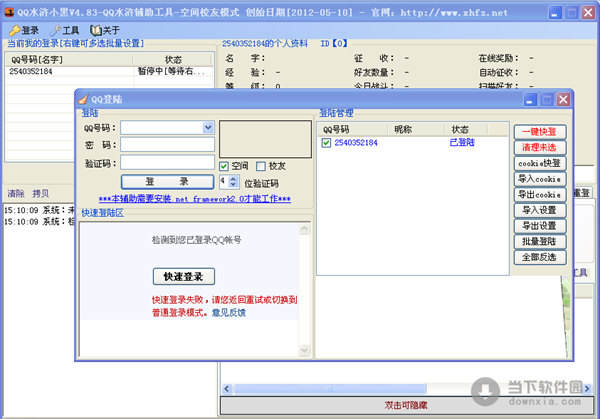Click the main window app icon in title bar

point(9,12)
